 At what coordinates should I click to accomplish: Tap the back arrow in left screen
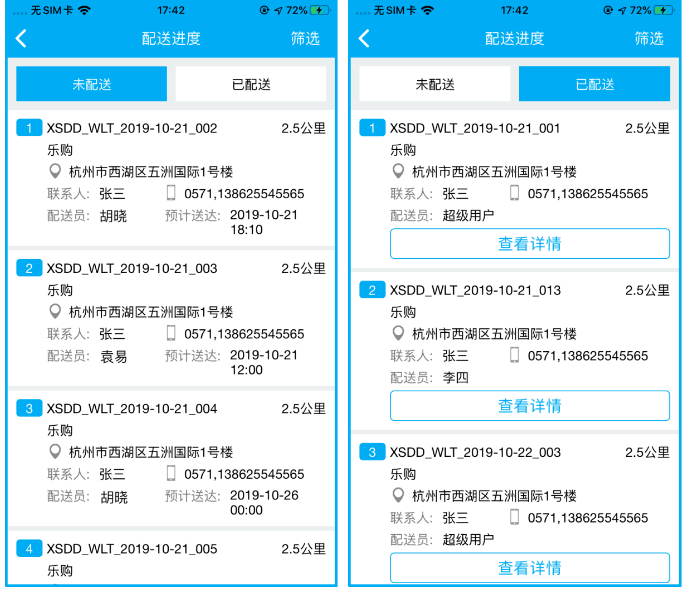pos(21,38)
